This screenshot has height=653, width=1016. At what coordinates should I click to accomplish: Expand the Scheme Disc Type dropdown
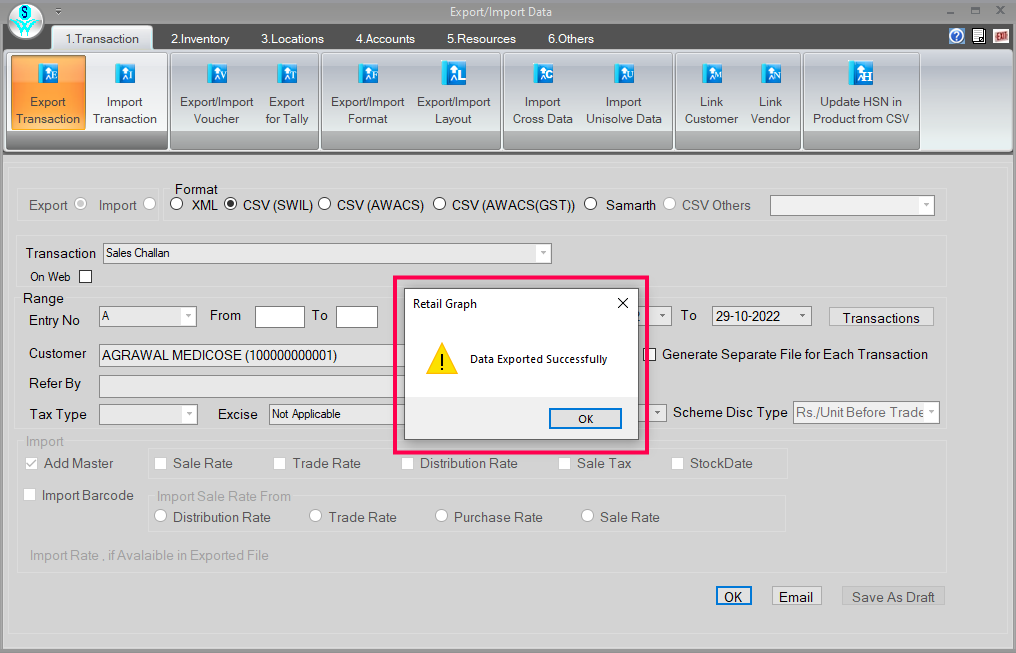pos(931,413)
